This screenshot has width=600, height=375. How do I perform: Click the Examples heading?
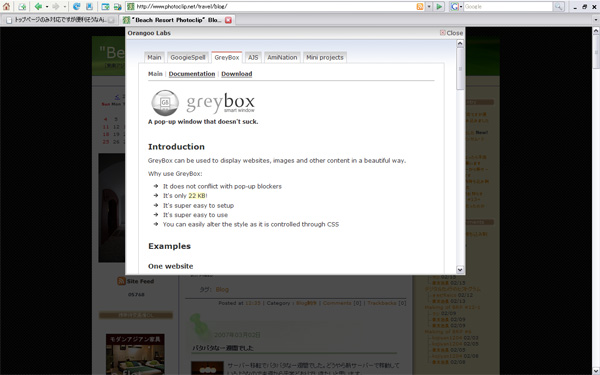[170, 246]
